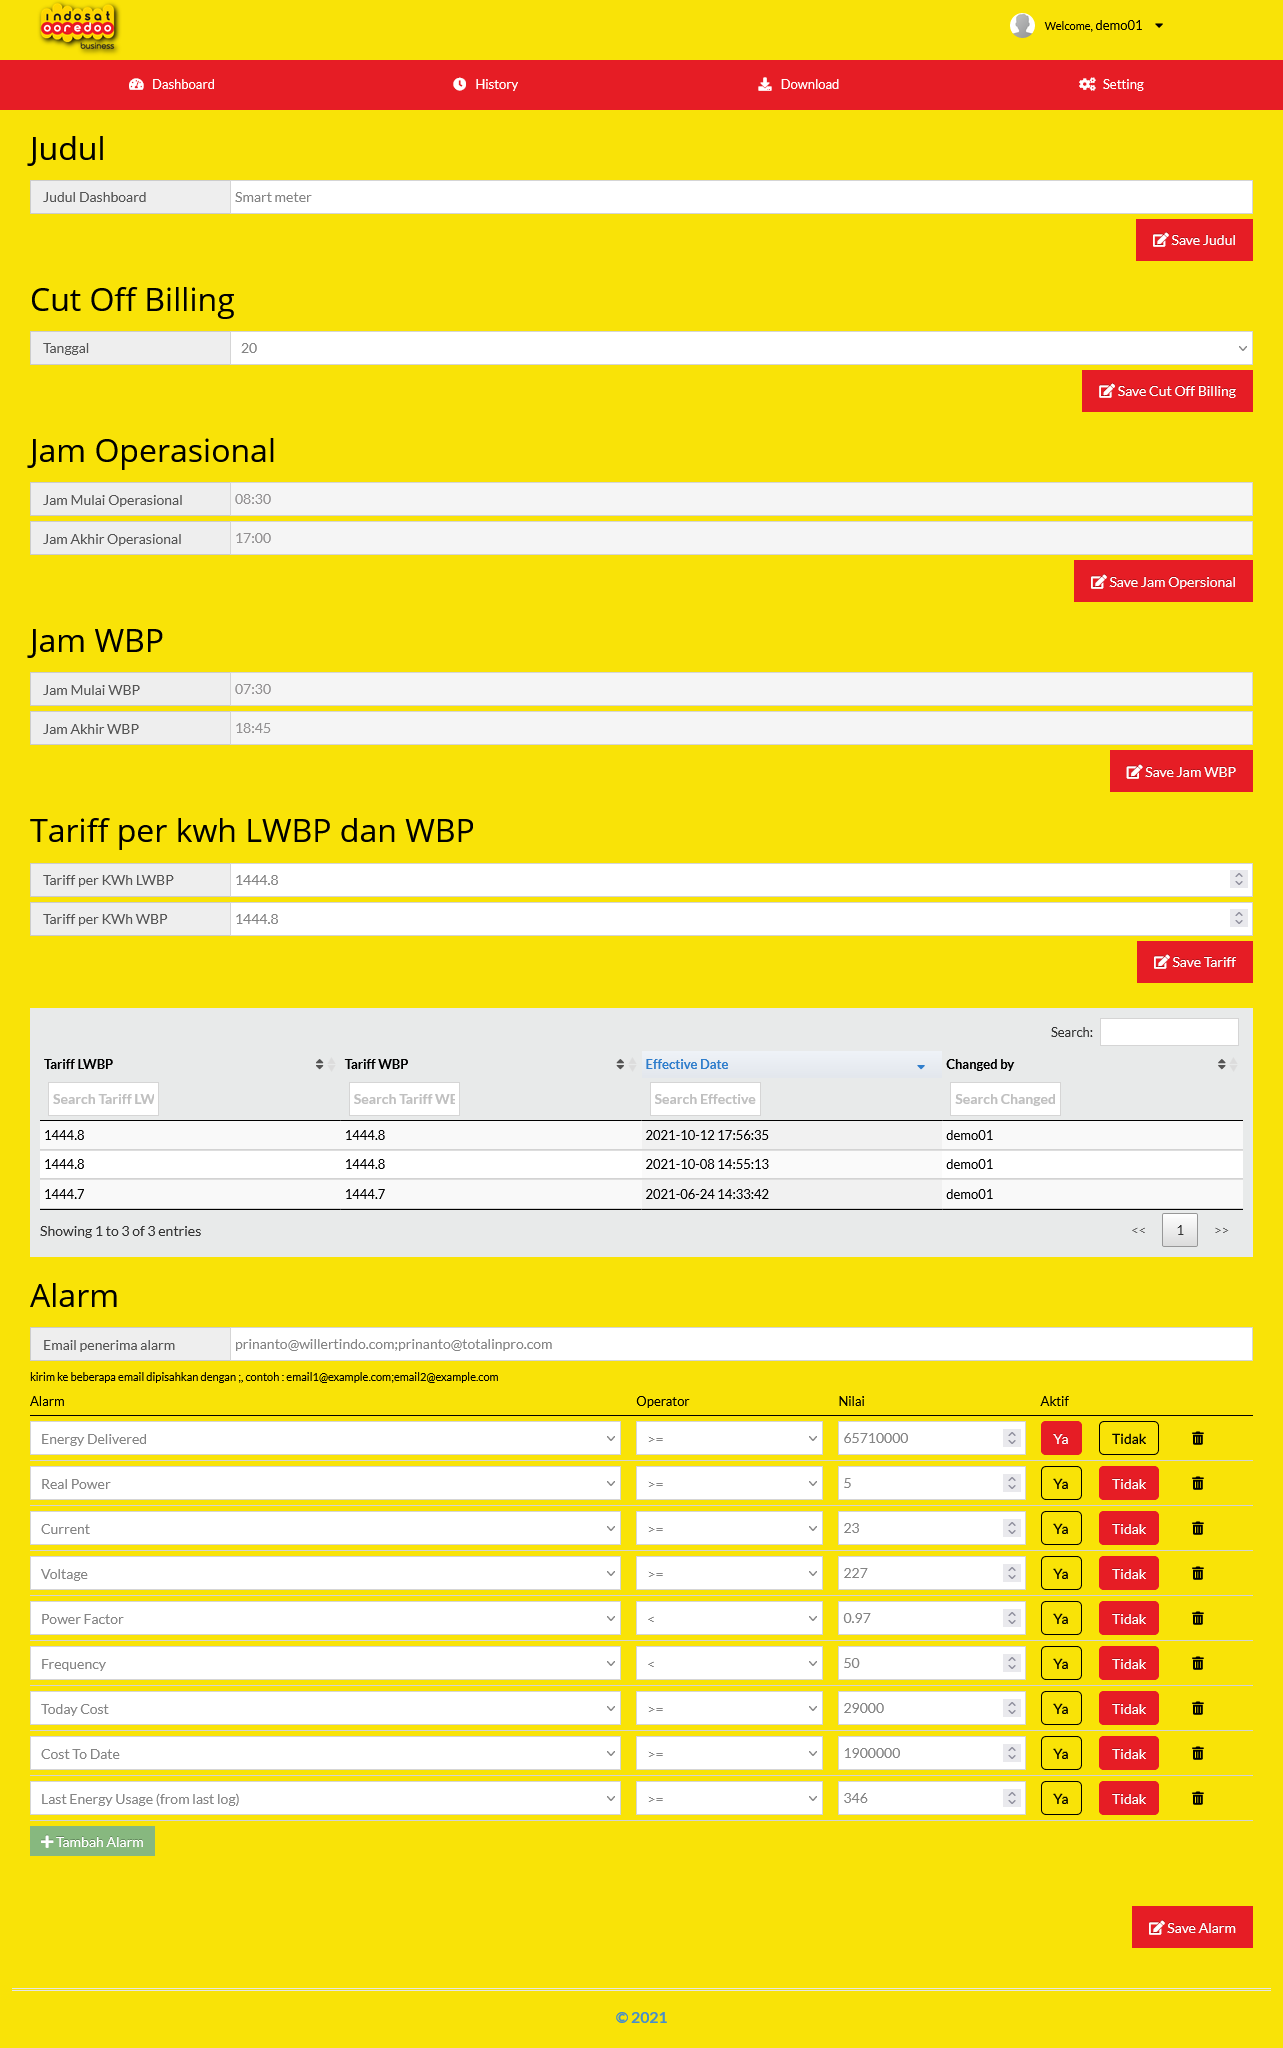Sort table by Changed by column arrows
The width and height of the screenshot is (1283, 2048).
1222,1064
